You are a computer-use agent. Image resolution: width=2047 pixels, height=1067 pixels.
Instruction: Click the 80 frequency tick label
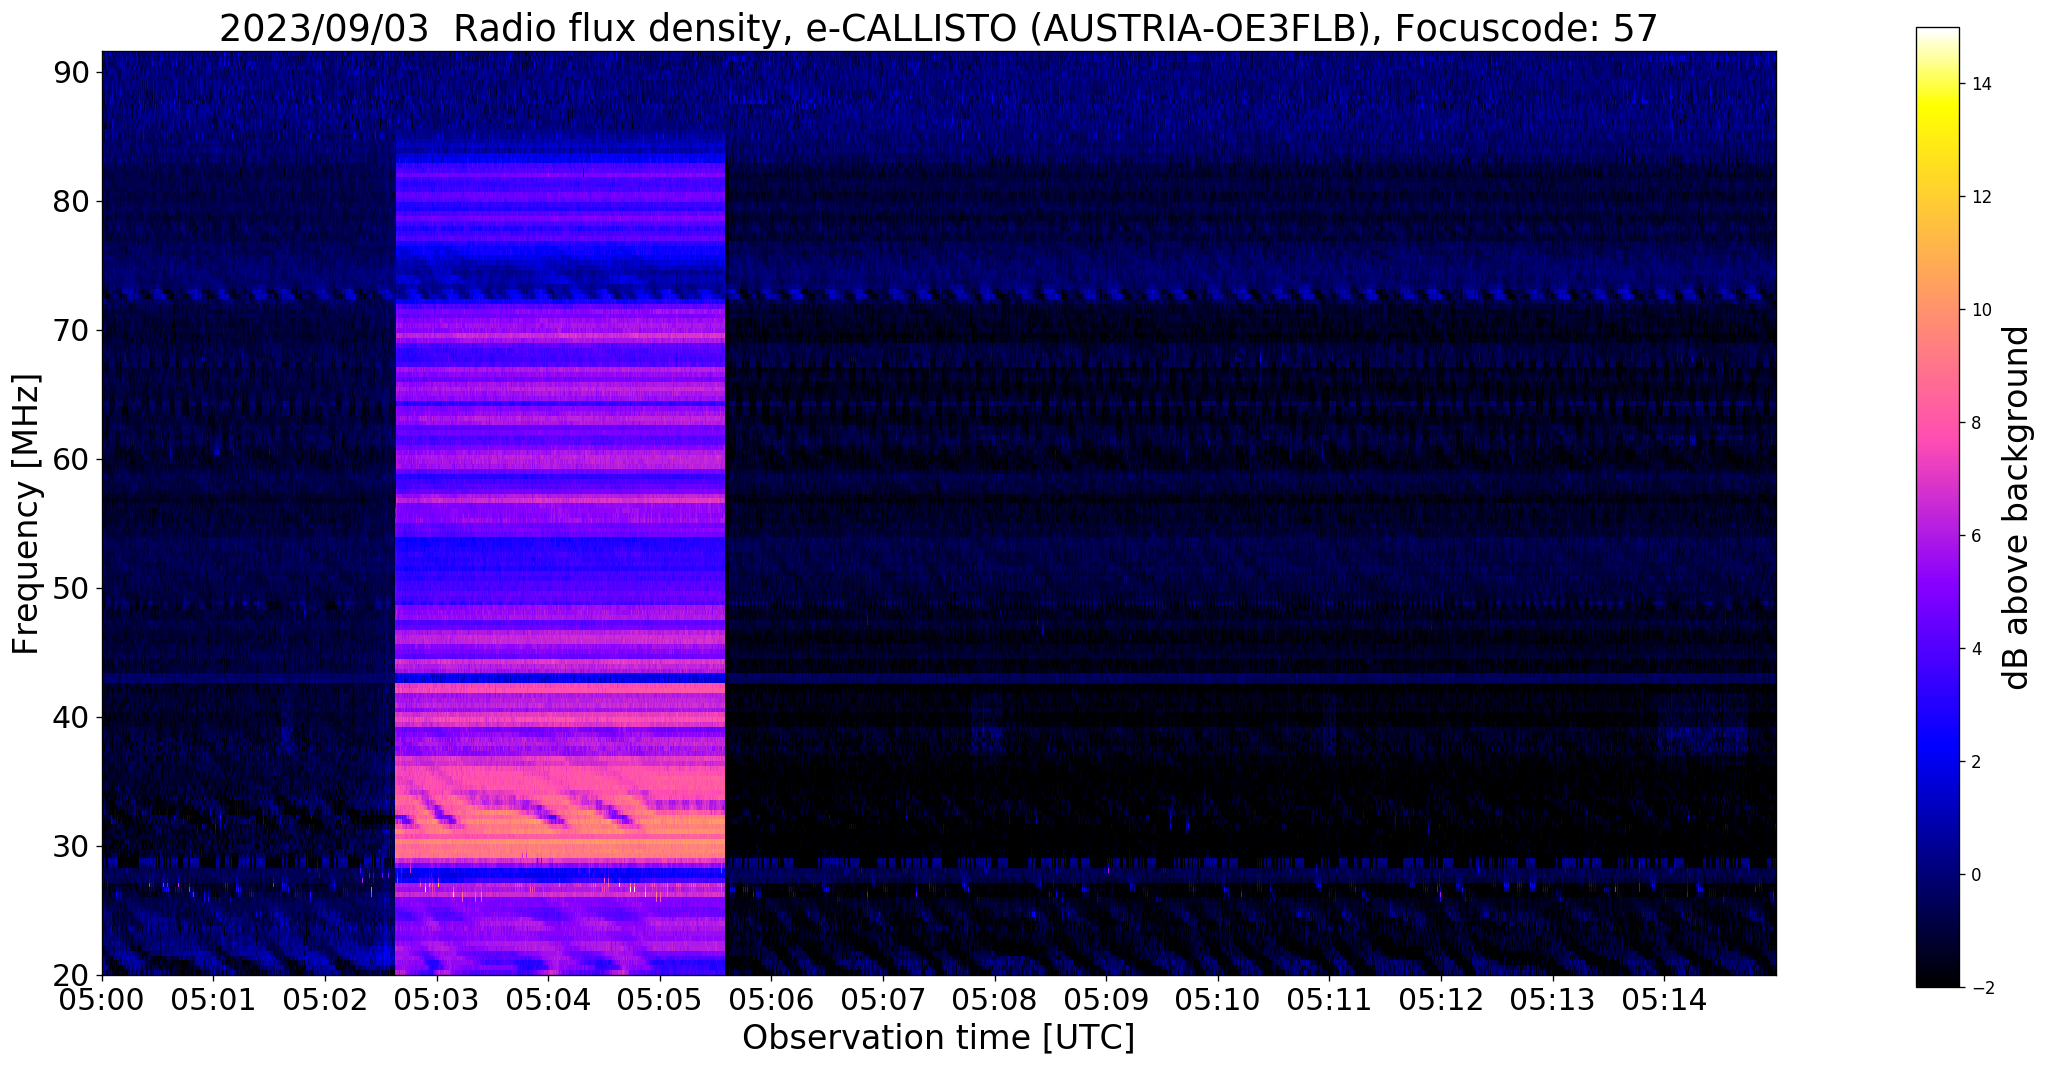[x=70, y=201]
